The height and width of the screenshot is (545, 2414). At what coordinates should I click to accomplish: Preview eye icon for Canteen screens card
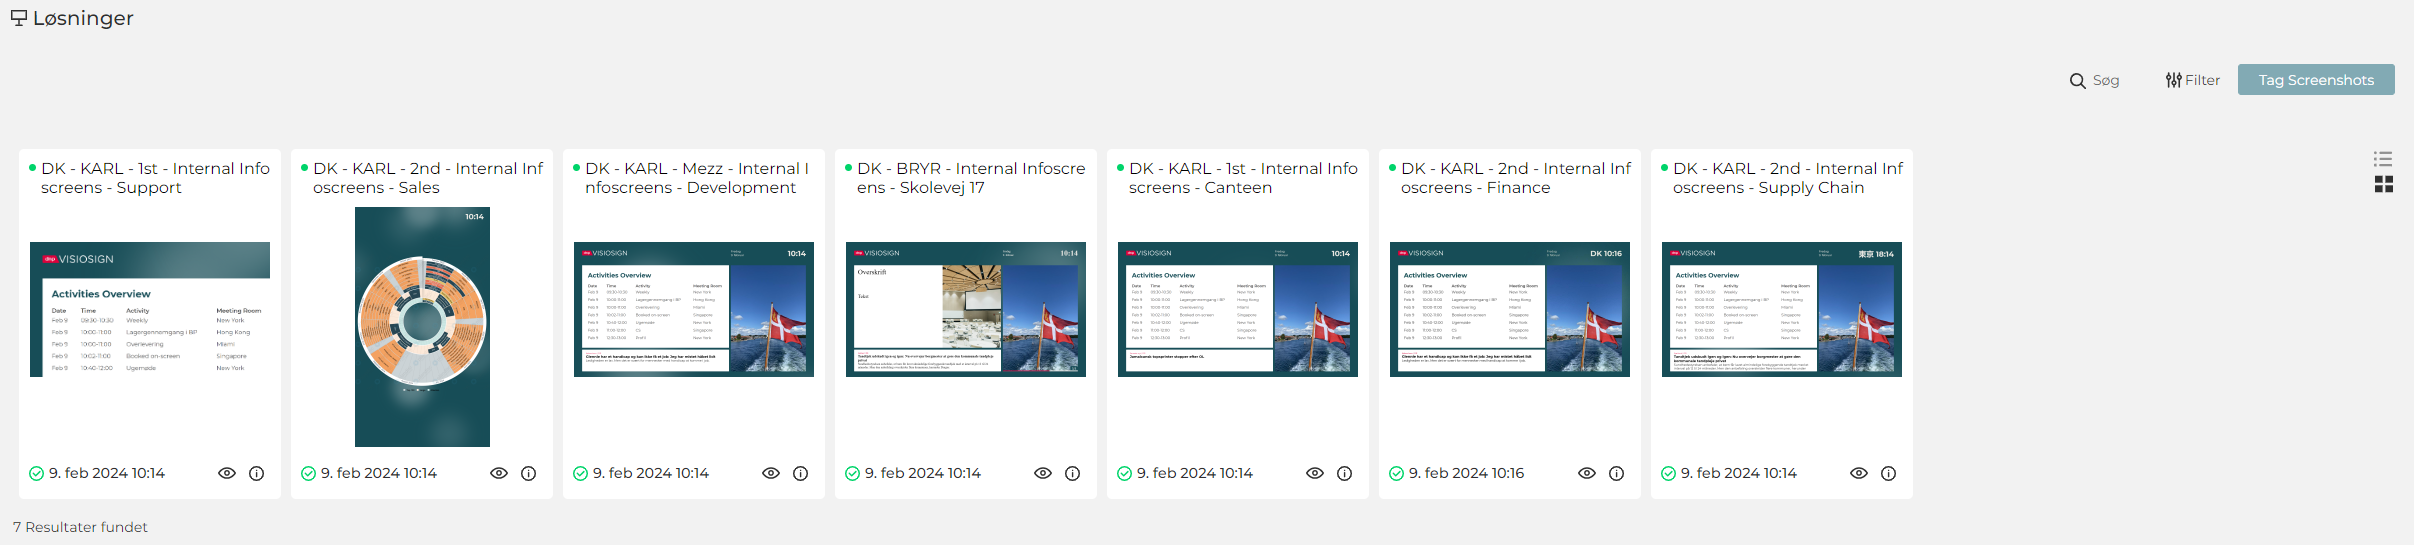click(1315, 473)
